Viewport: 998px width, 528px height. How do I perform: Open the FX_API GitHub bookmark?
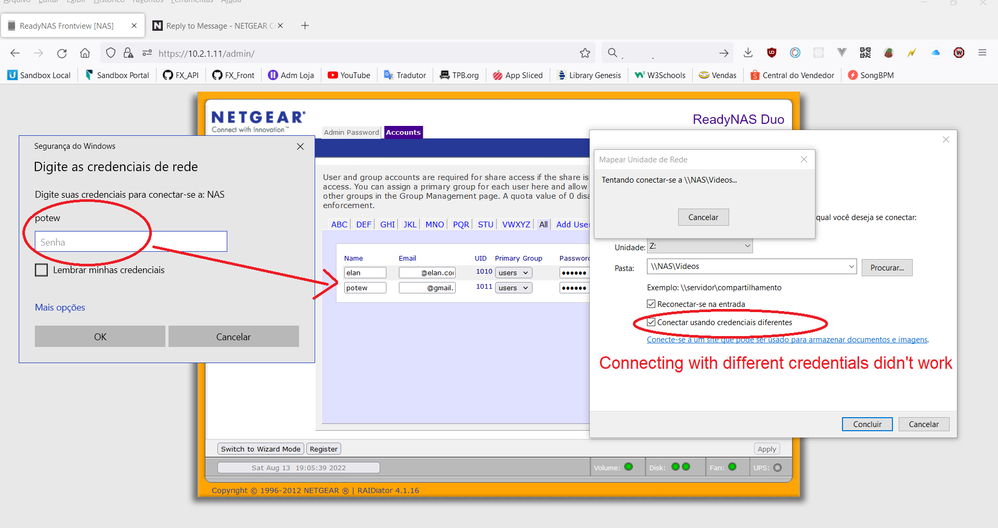pos(181,75)
